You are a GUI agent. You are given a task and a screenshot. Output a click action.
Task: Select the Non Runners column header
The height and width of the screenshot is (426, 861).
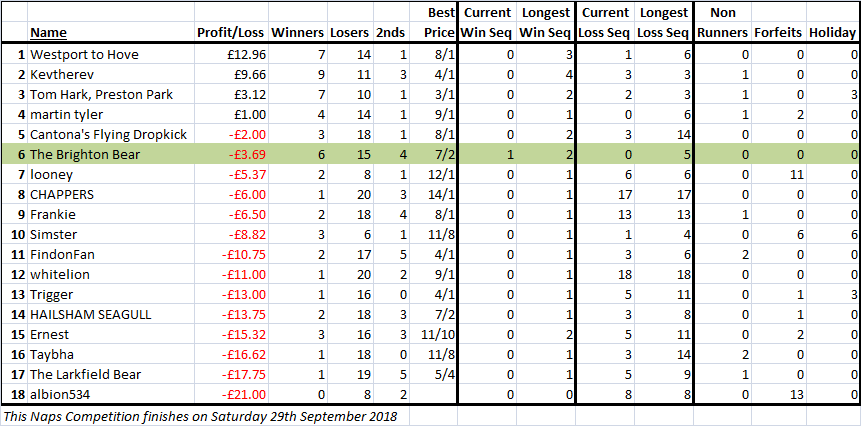(x=723, y=23)
